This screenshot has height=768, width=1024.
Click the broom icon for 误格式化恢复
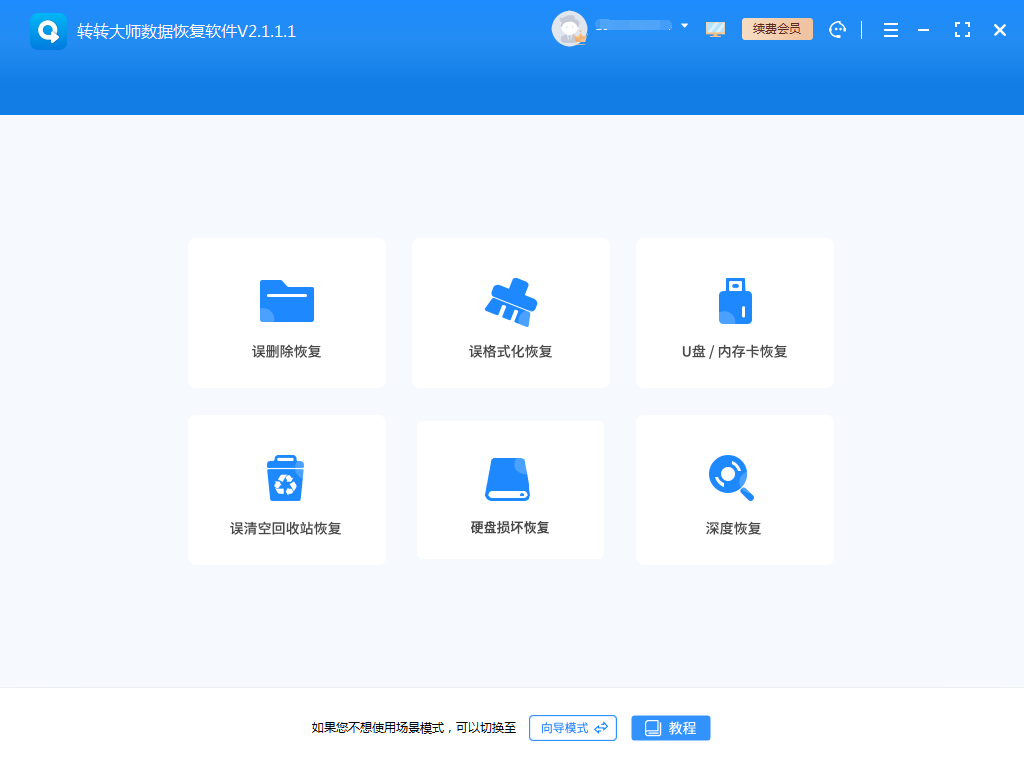pos(511,302)
